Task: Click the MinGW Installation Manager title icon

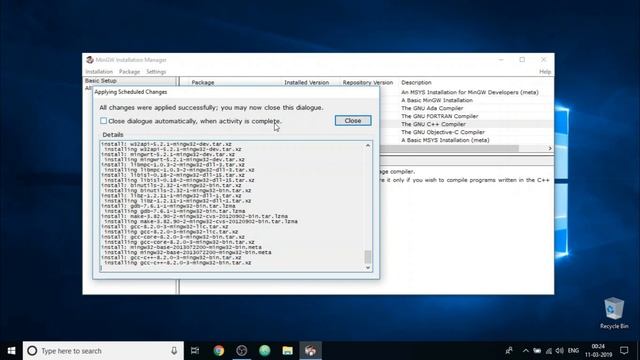Action: tap(90, 60)
